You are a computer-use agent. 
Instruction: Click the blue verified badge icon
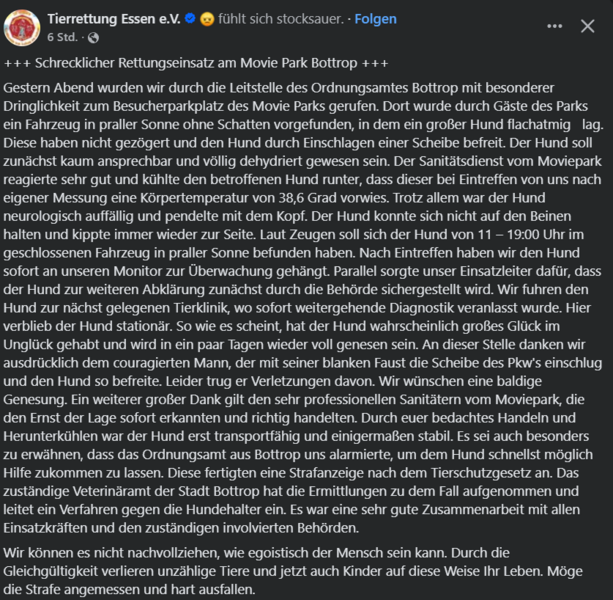(x=190, y=18)
